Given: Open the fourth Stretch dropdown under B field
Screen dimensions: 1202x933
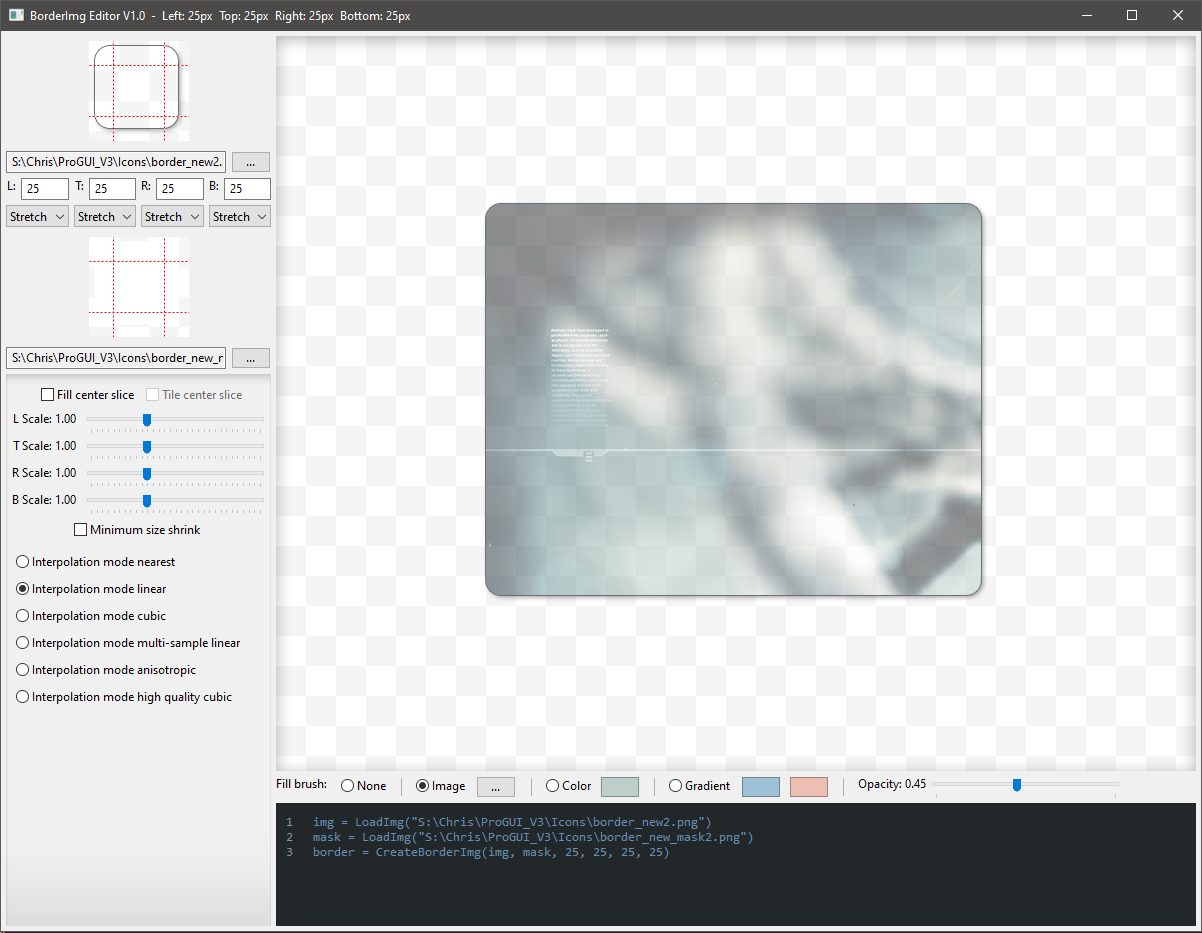Looking at the screenshot, I should point(240,216).
